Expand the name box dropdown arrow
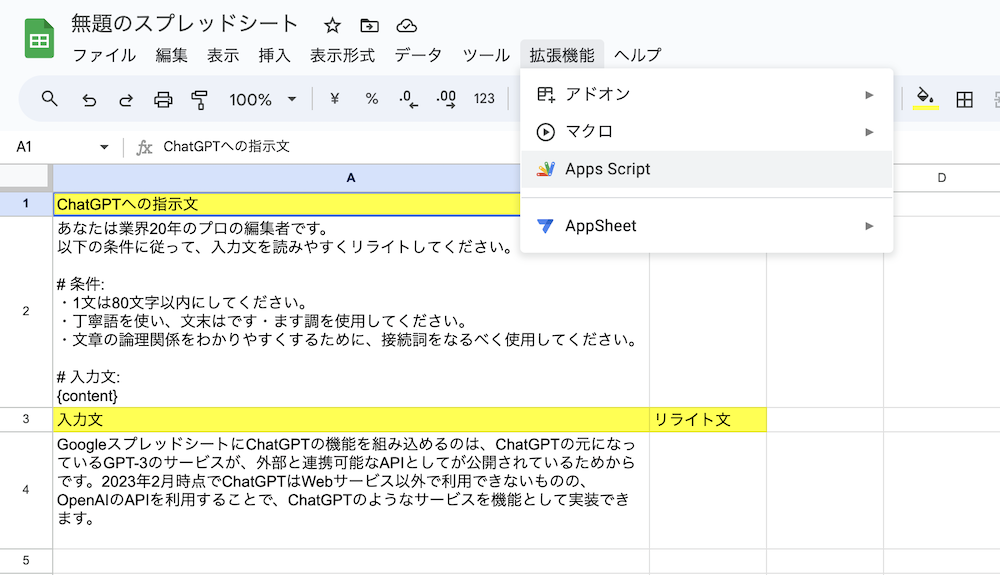 (x=104, y=147)
